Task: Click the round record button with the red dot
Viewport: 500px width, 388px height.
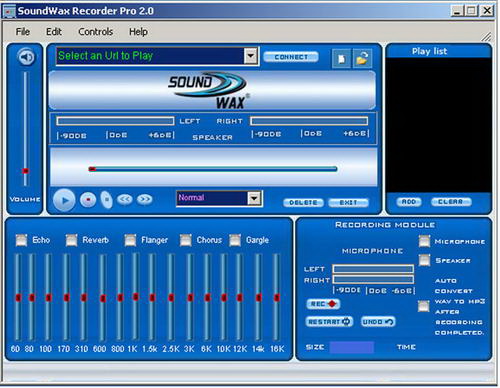Action: point(88,200)
